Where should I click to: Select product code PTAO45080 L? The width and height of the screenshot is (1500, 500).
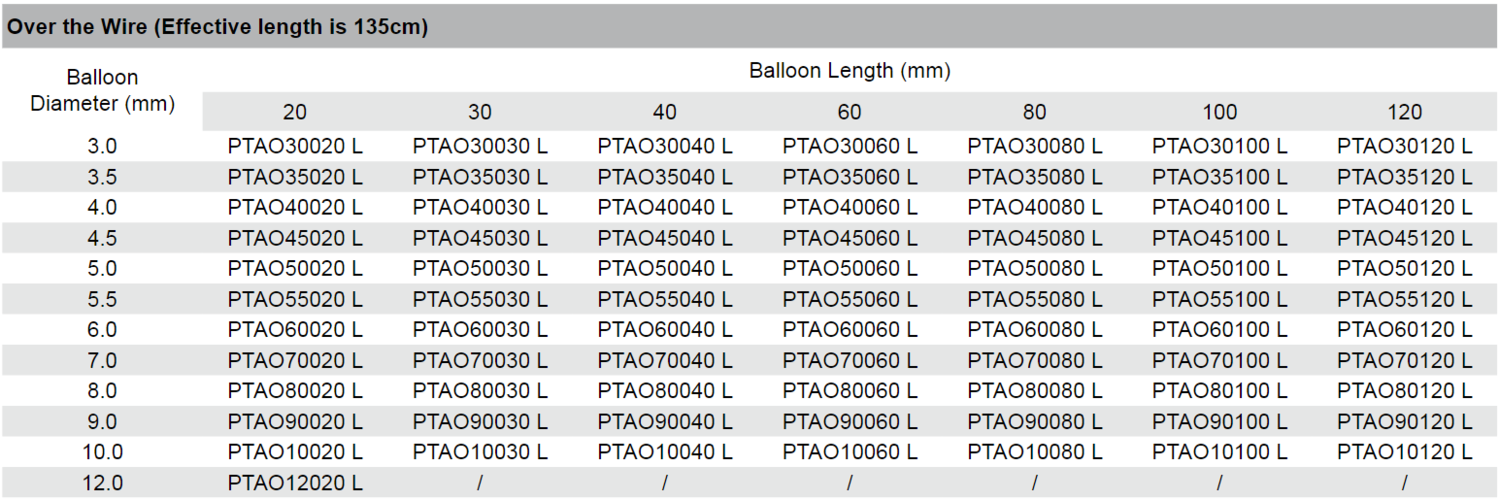click(1034, 238)
